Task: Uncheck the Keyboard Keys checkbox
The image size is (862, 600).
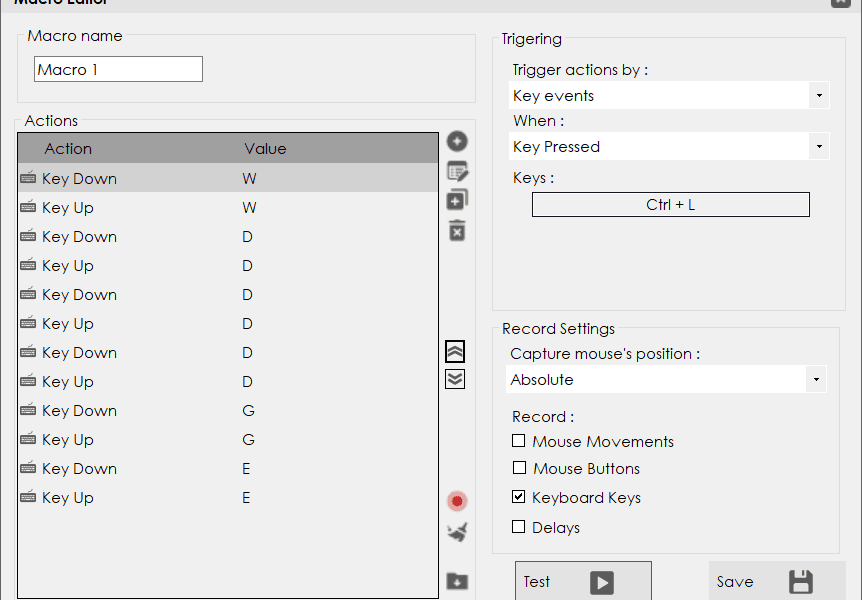Action: coord(519,497)
